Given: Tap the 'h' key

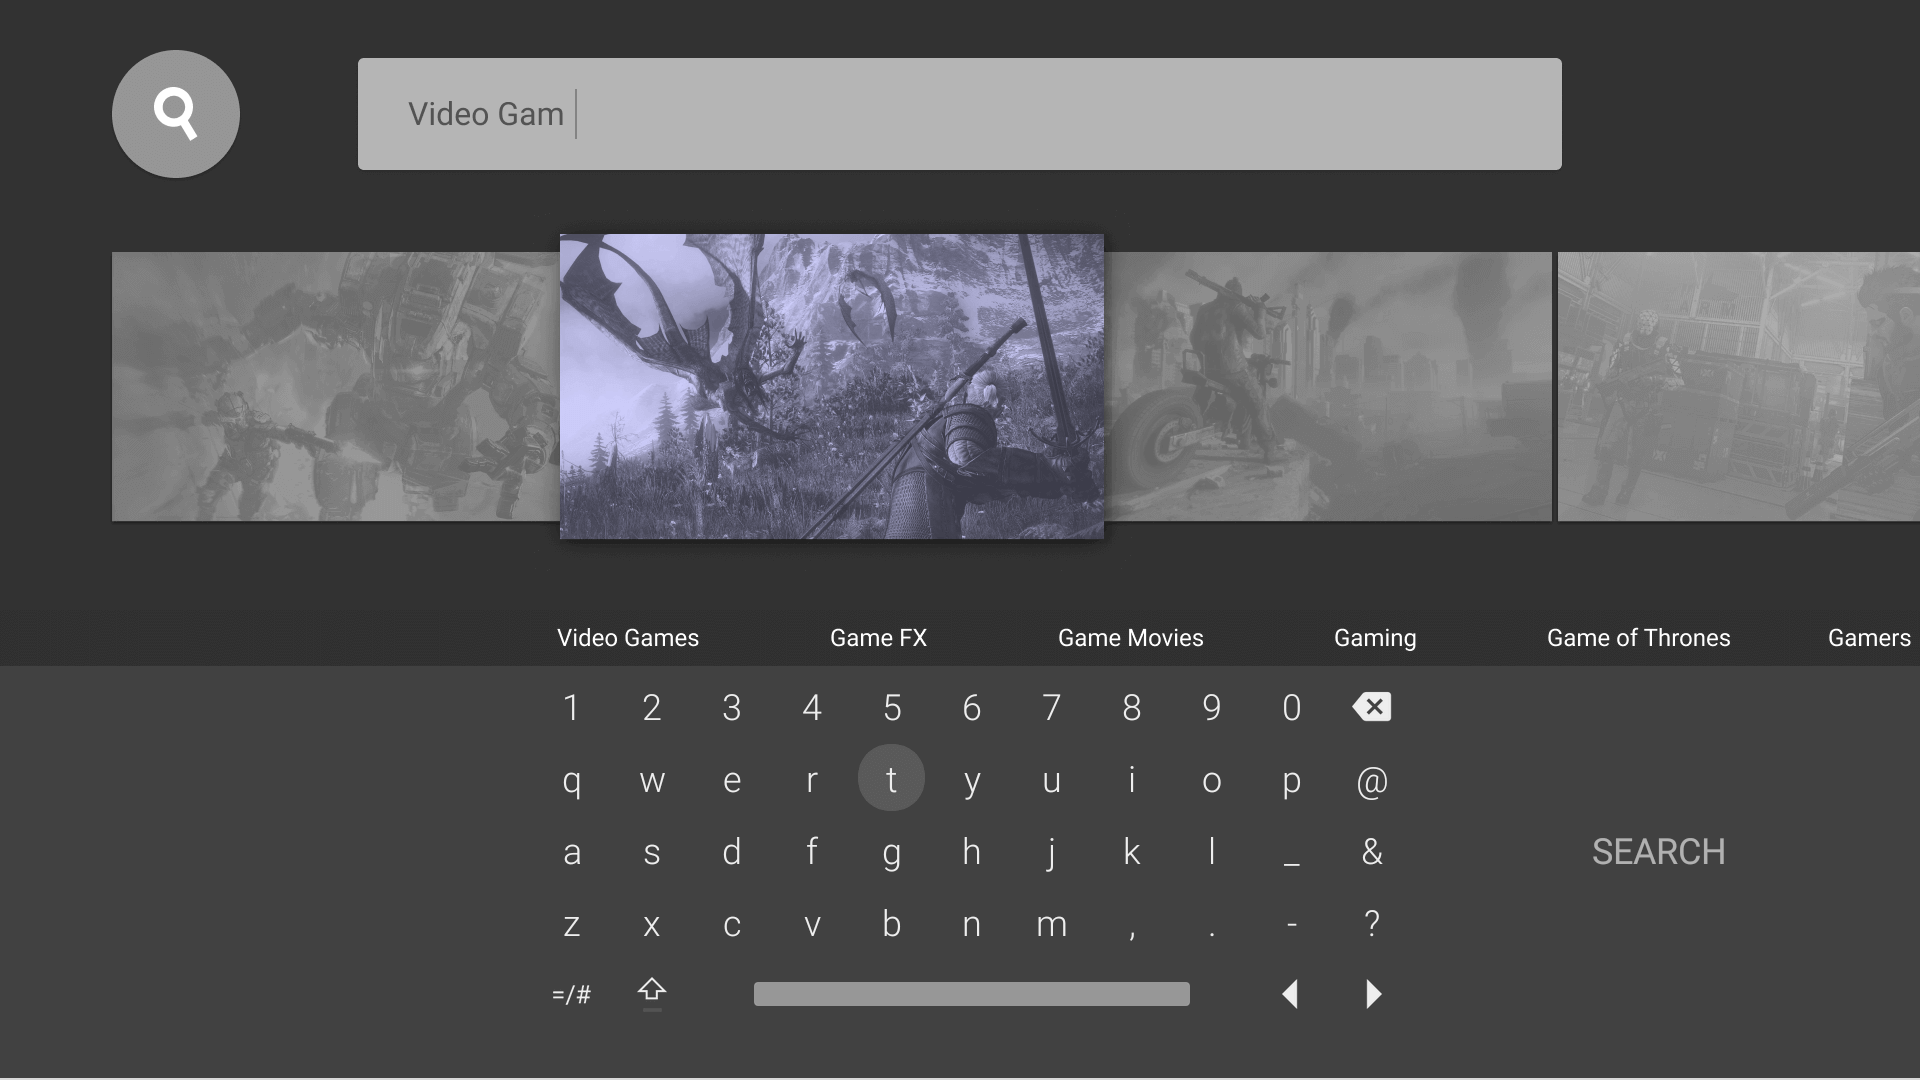Looking at the screenshot, I should 972,852.
